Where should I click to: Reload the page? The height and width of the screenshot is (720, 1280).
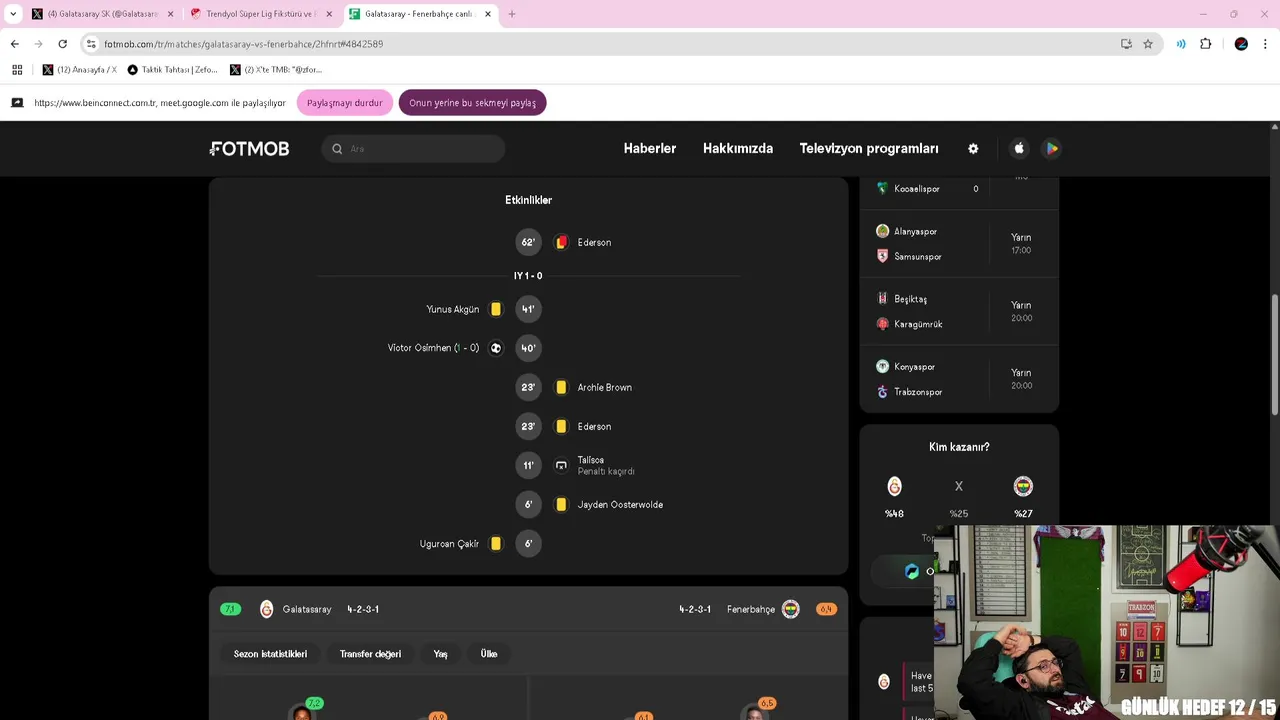pyautogui.click(x=62, y=44)
